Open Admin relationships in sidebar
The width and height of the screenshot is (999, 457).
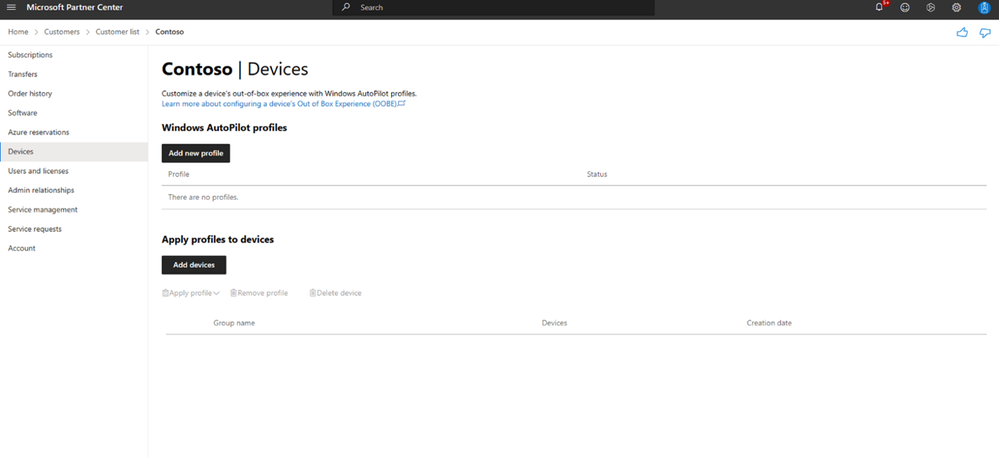point(74,190)
